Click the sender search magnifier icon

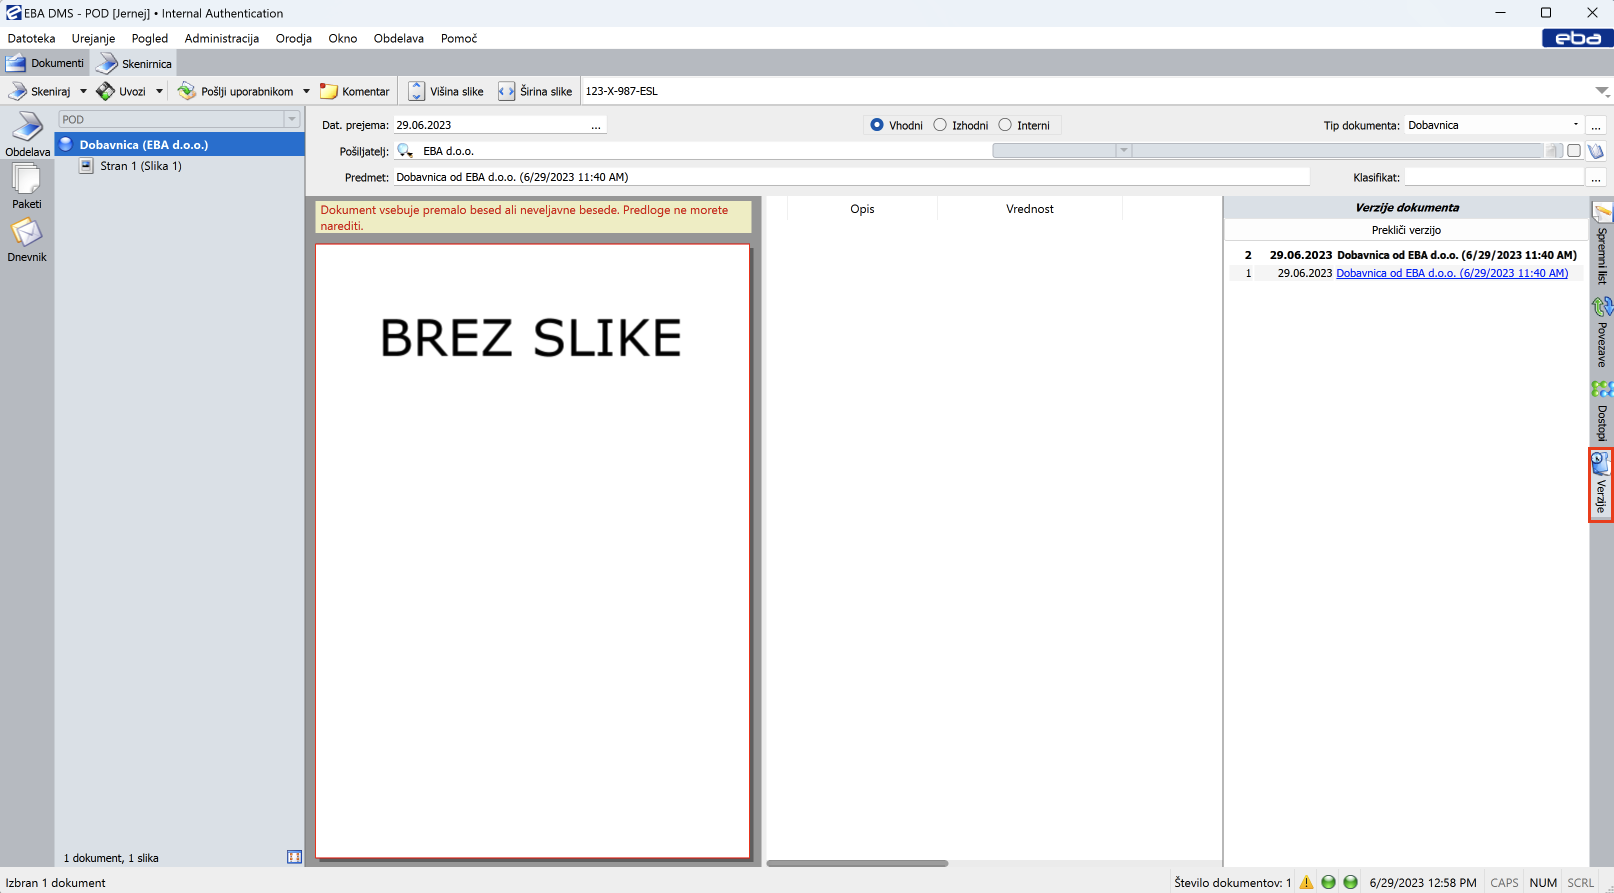tap(405, 151)
